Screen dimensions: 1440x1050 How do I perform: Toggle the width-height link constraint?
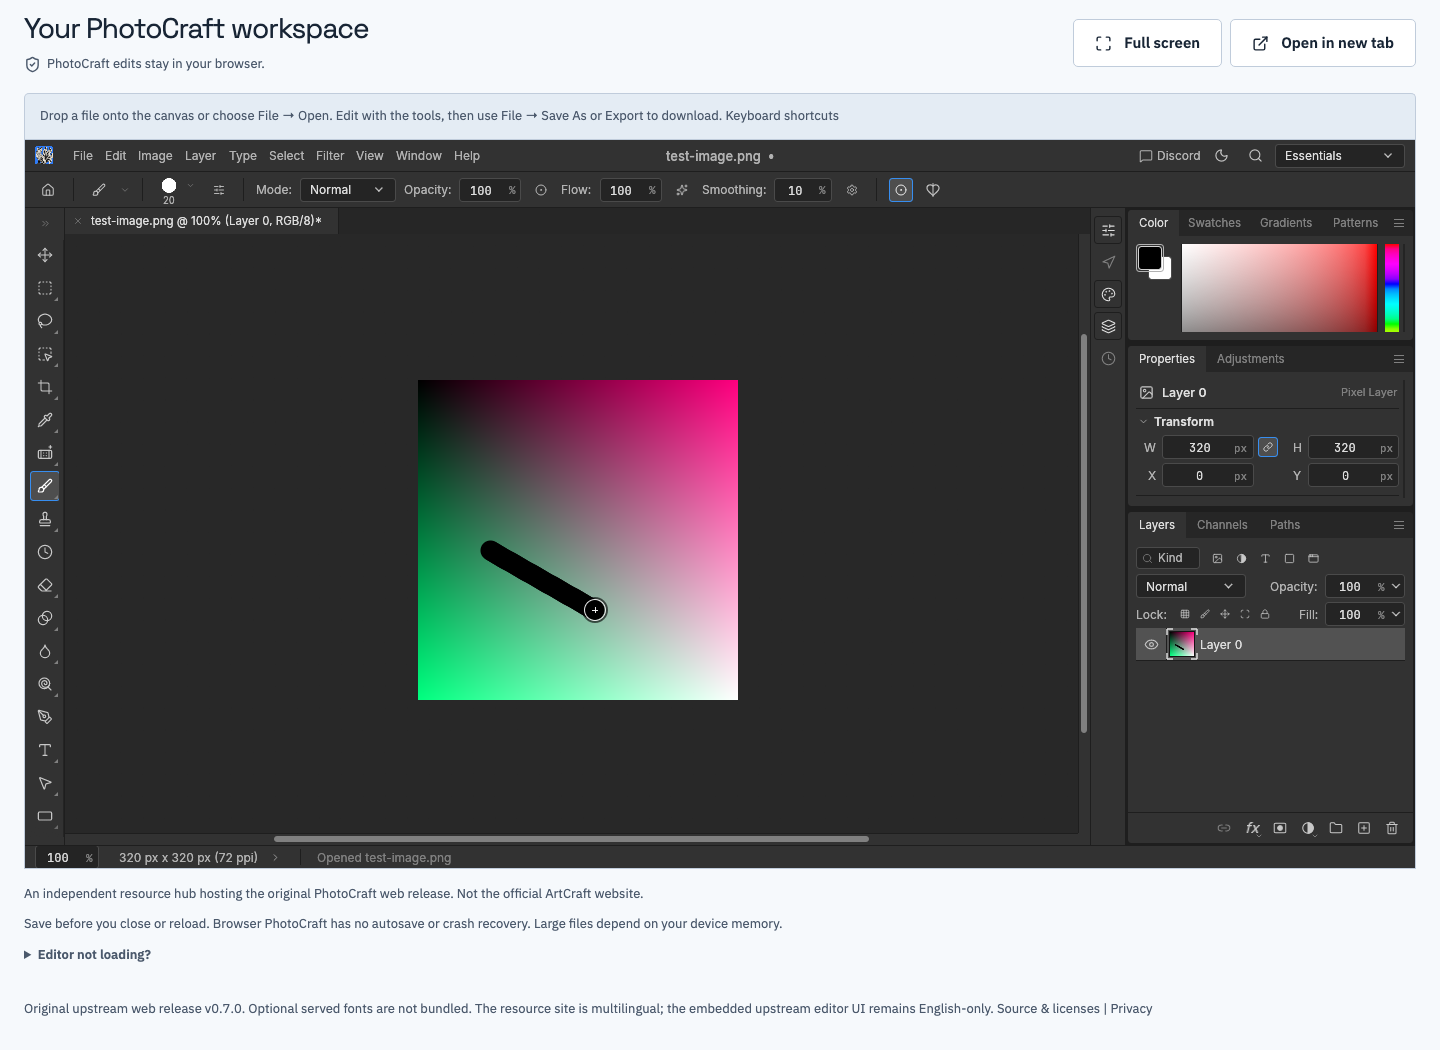click(x=1268, y=447)
